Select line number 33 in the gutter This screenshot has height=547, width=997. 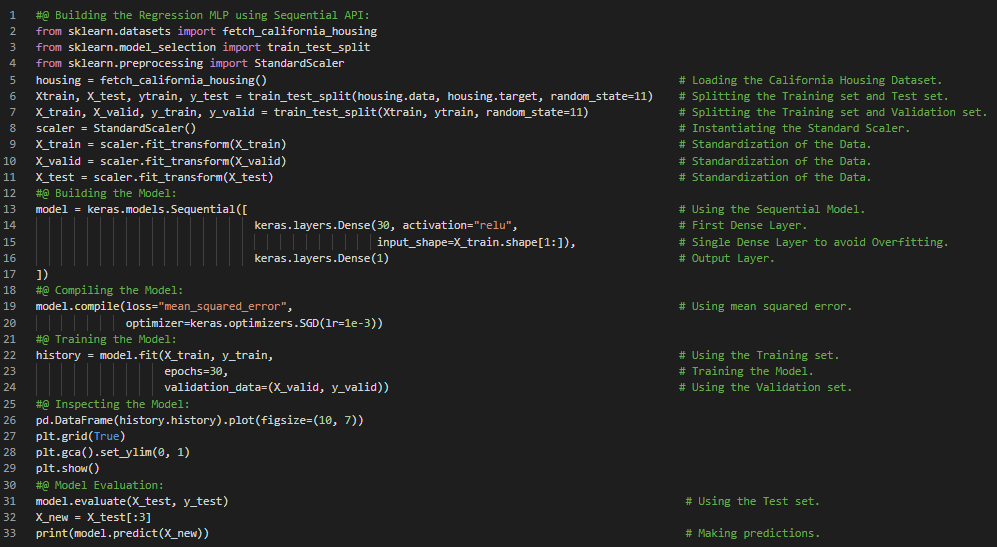pos(10,533)
